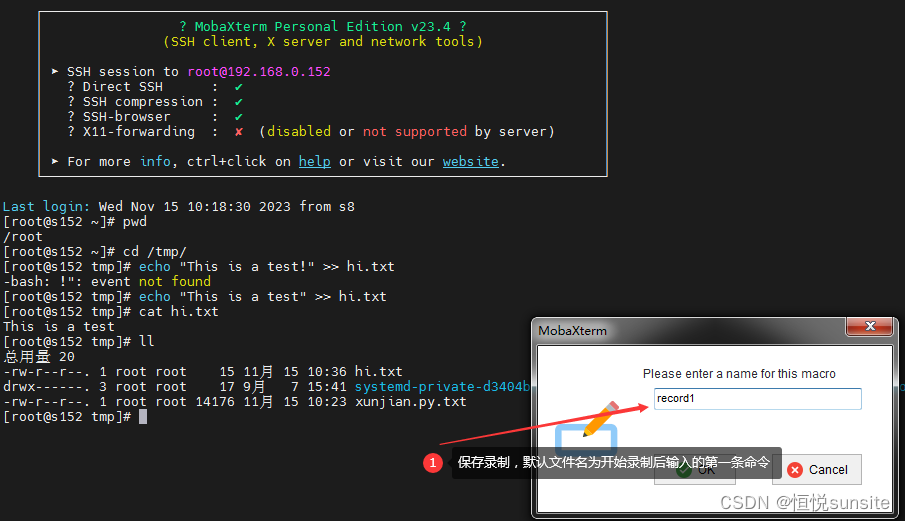Click the red numbered badge 1
This screenshot has height=521, width=905.
(x=433, y=463)
